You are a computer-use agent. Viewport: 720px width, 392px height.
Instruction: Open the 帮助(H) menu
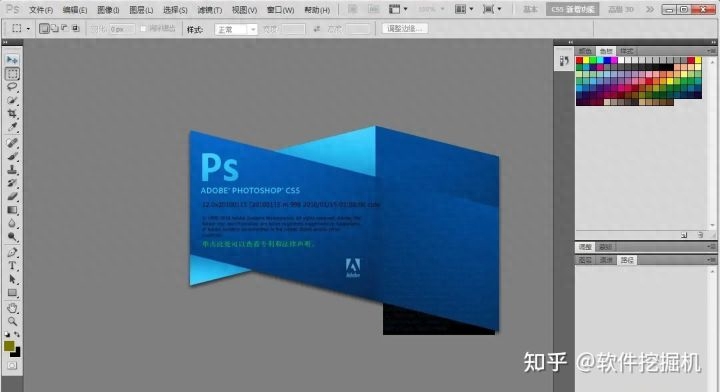[317, 10]
